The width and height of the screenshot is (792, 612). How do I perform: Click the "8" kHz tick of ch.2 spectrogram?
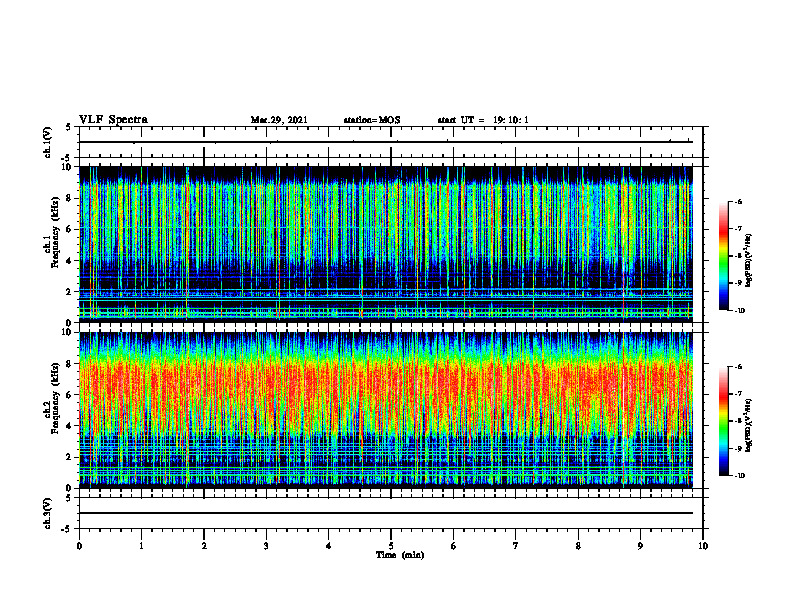pos(70,364)
